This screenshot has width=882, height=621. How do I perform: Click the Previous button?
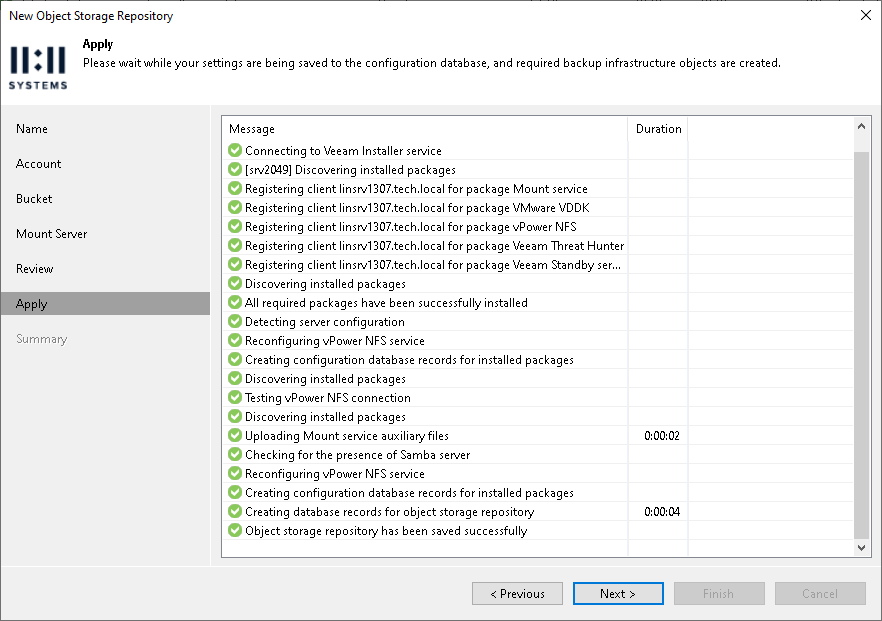(x=518, y=593)
